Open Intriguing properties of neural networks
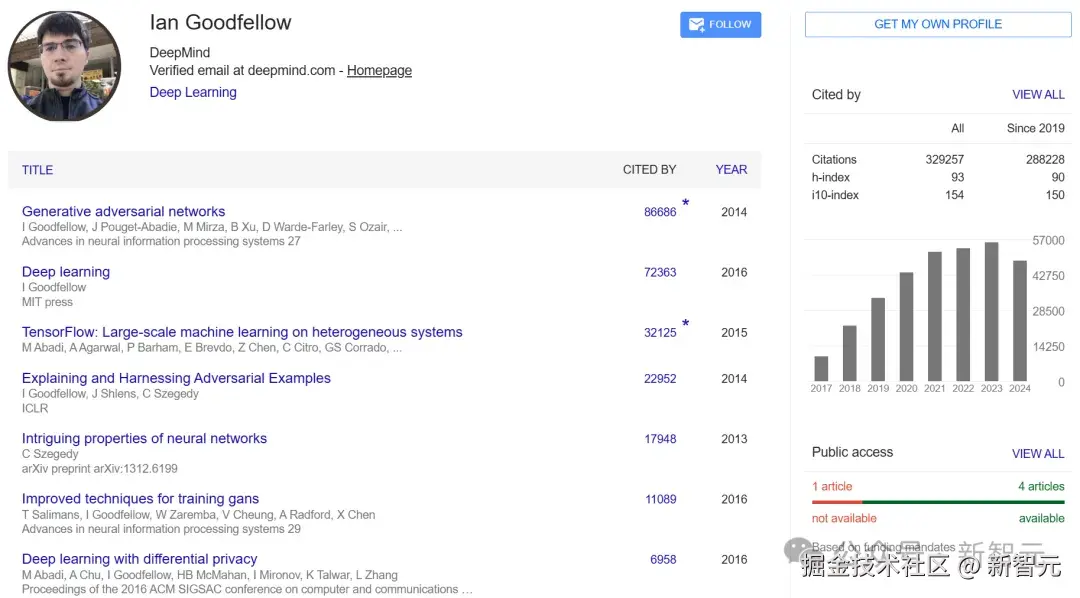 [144, 439]
